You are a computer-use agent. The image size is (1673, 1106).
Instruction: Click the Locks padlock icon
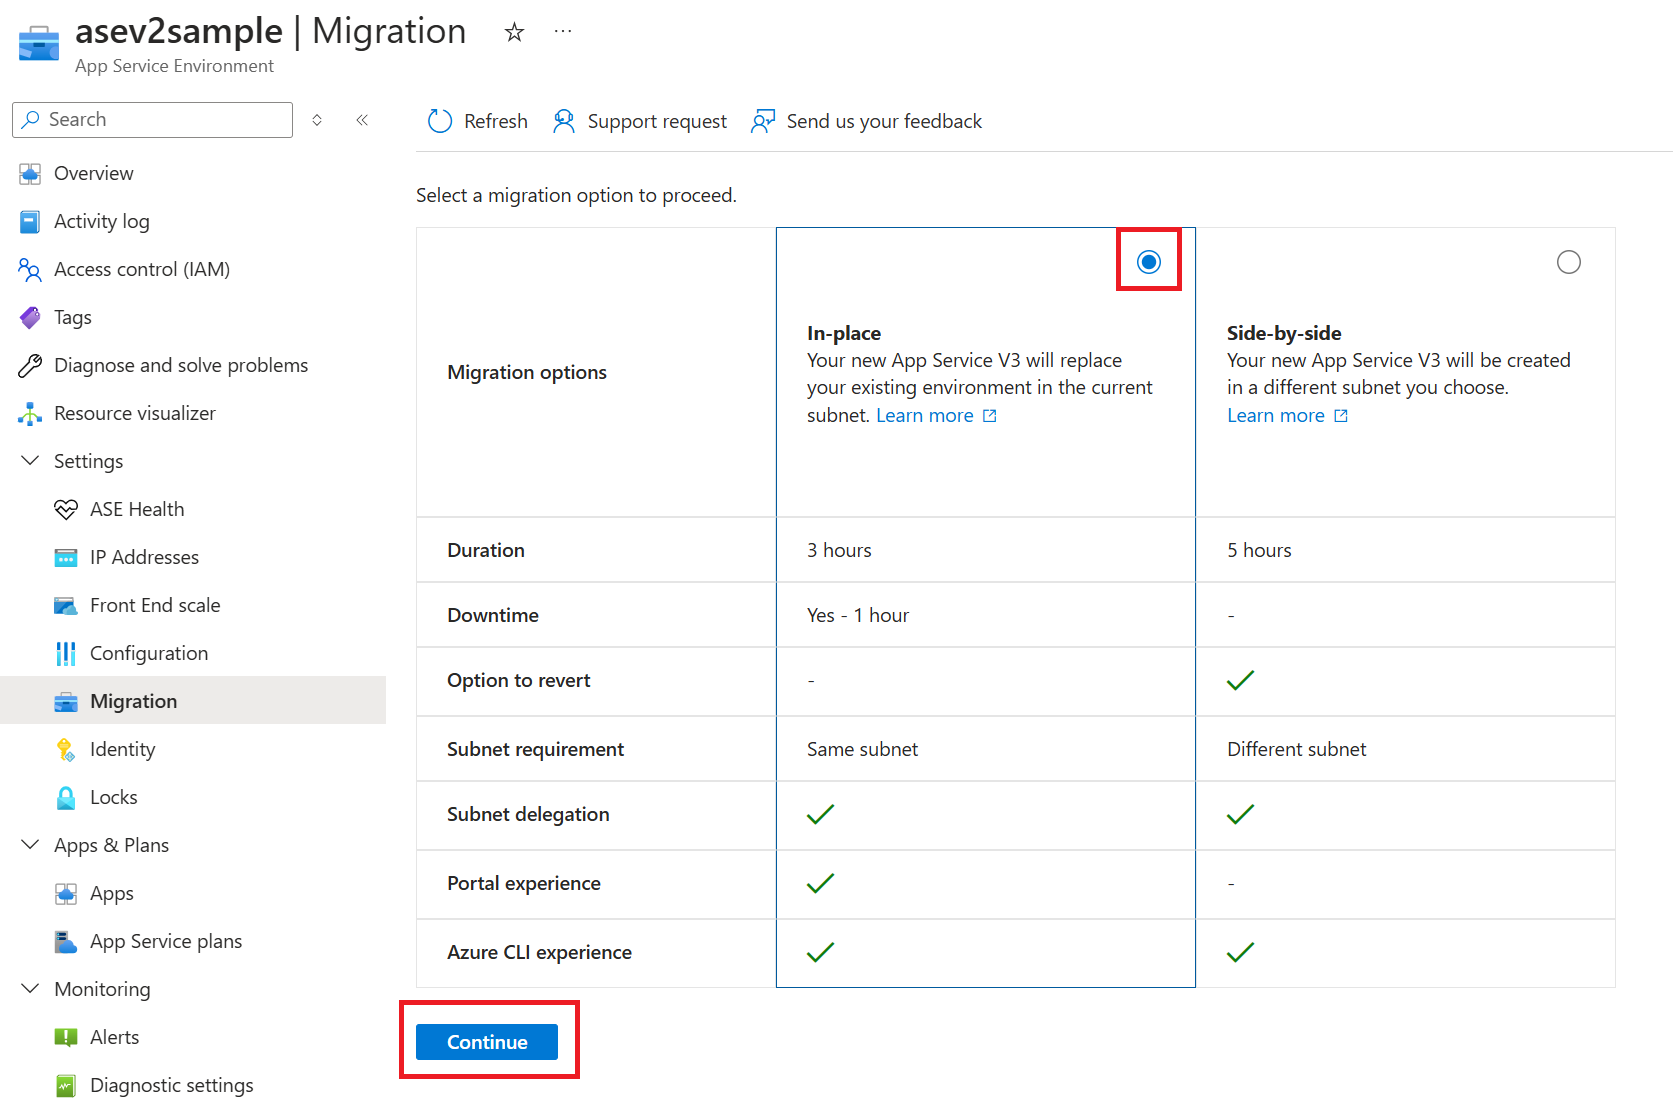point(66,798)
